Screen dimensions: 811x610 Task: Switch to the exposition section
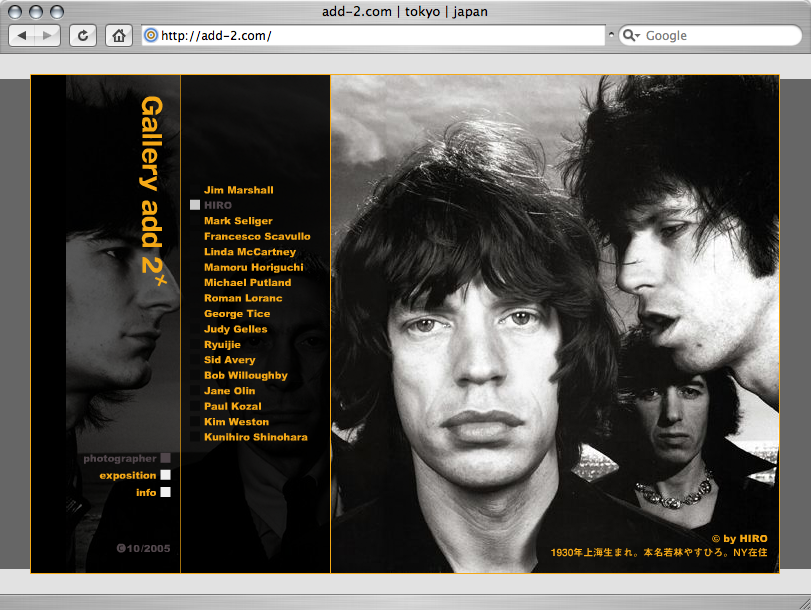coord(128,475)
